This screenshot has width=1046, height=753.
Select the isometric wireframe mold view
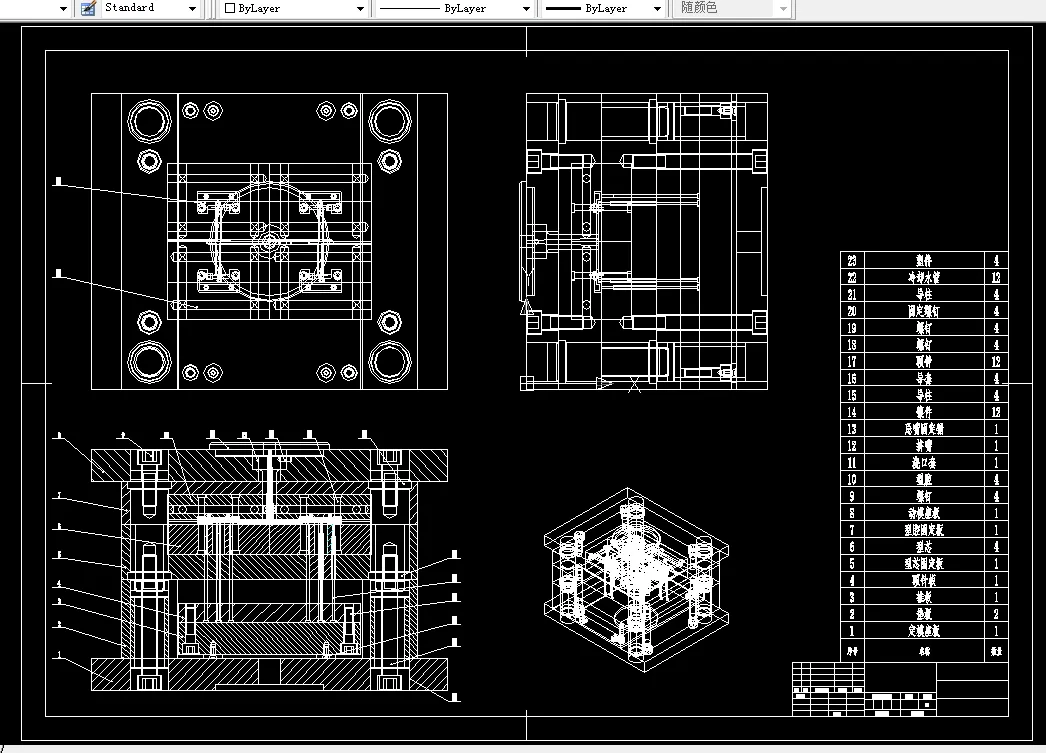pos(636,580)
